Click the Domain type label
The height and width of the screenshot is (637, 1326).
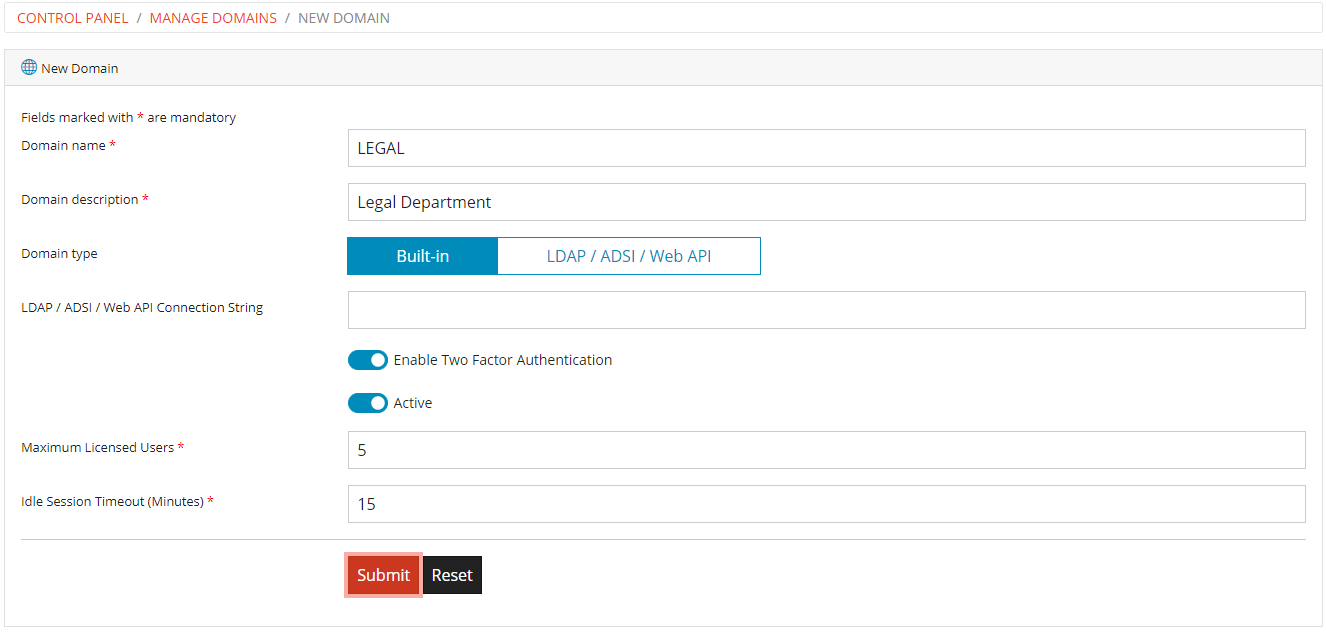(59, 254)
